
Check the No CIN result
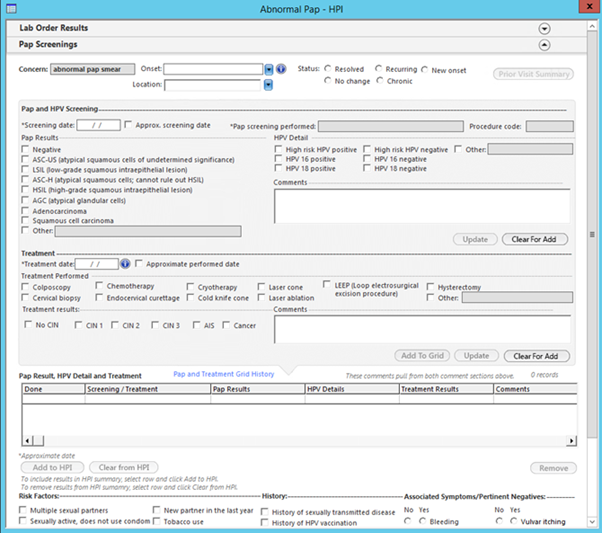(x=28, y=324)
